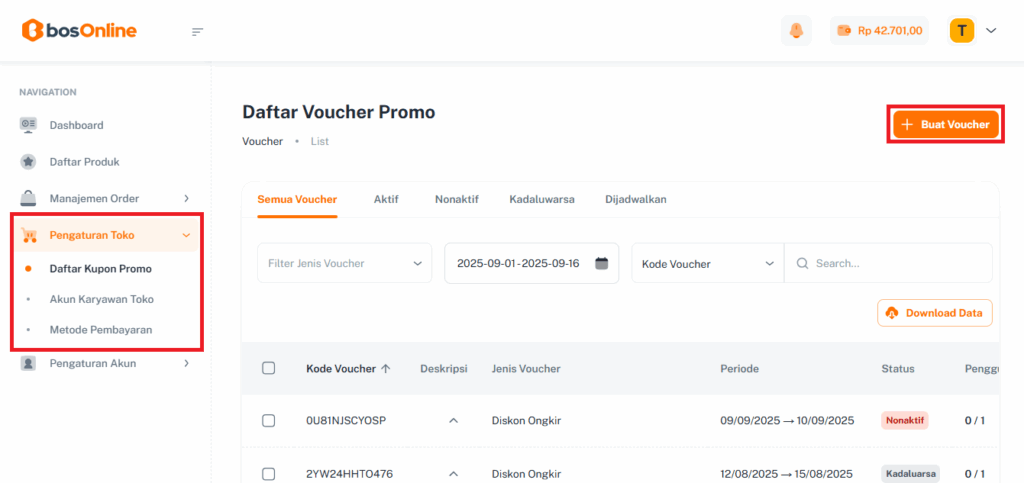Open the Filter Jenis Voucher dropdown

click(x=344, y=264)
